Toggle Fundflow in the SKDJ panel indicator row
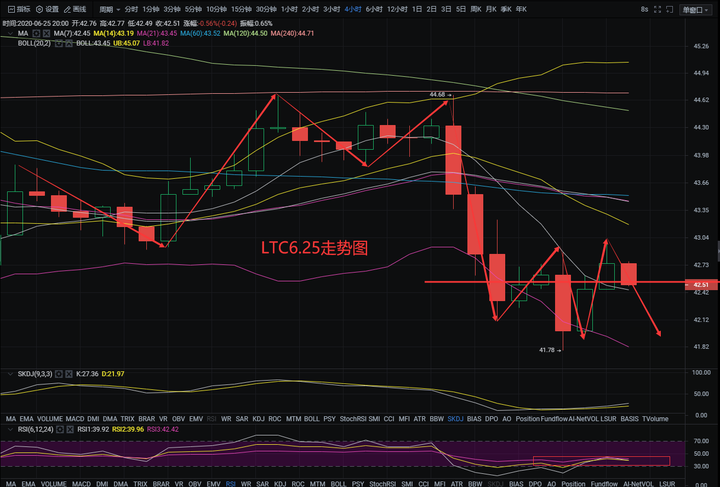The height and width of the screenshot is (487, 720). (554, 419)
